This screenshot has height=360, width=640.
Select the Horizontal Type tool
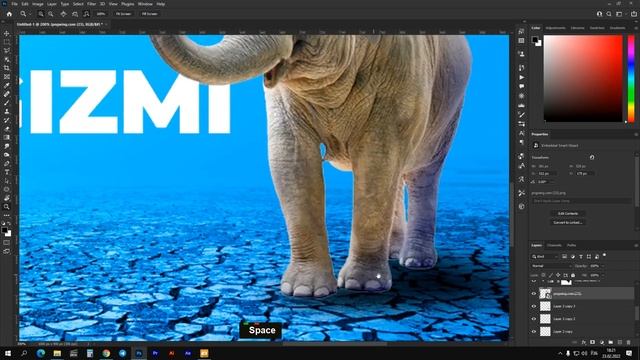pos(7,172)
